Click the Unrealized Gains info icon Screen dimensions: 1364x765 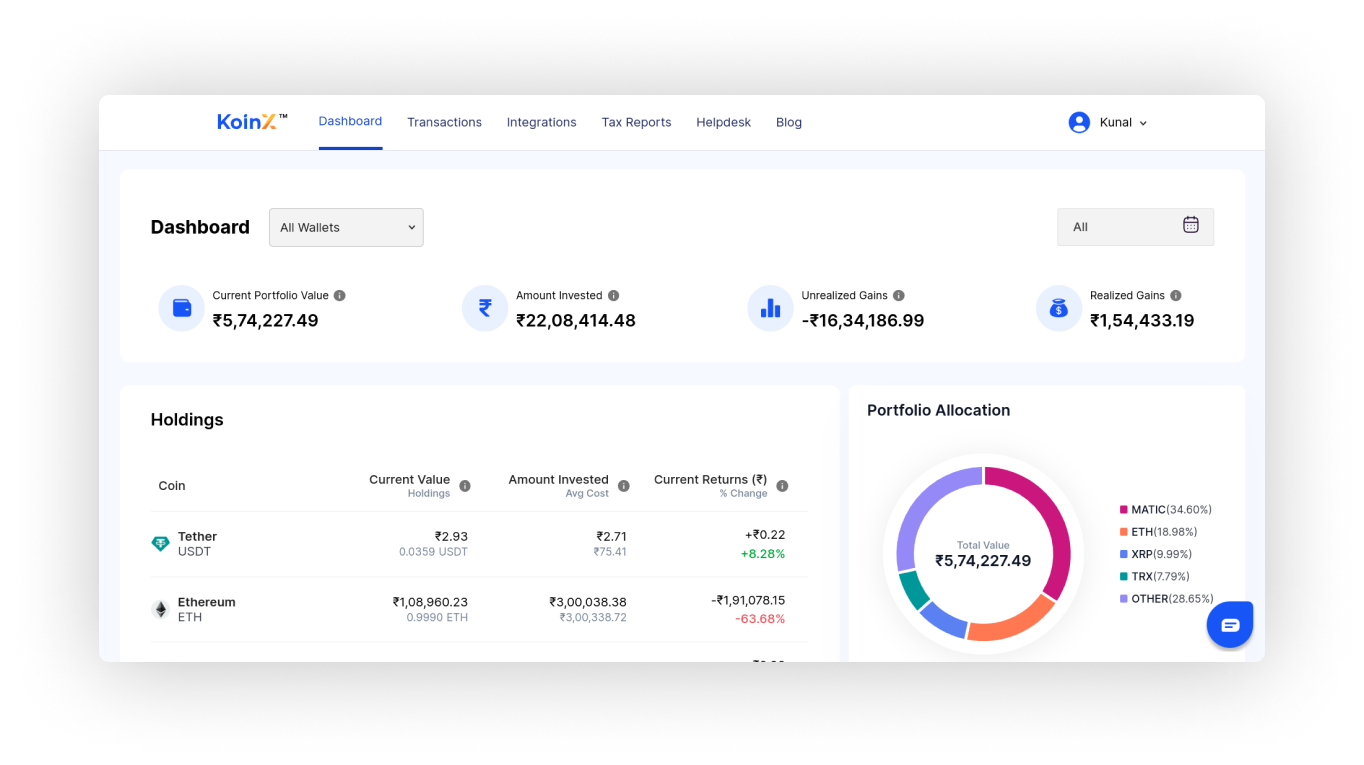899,296
